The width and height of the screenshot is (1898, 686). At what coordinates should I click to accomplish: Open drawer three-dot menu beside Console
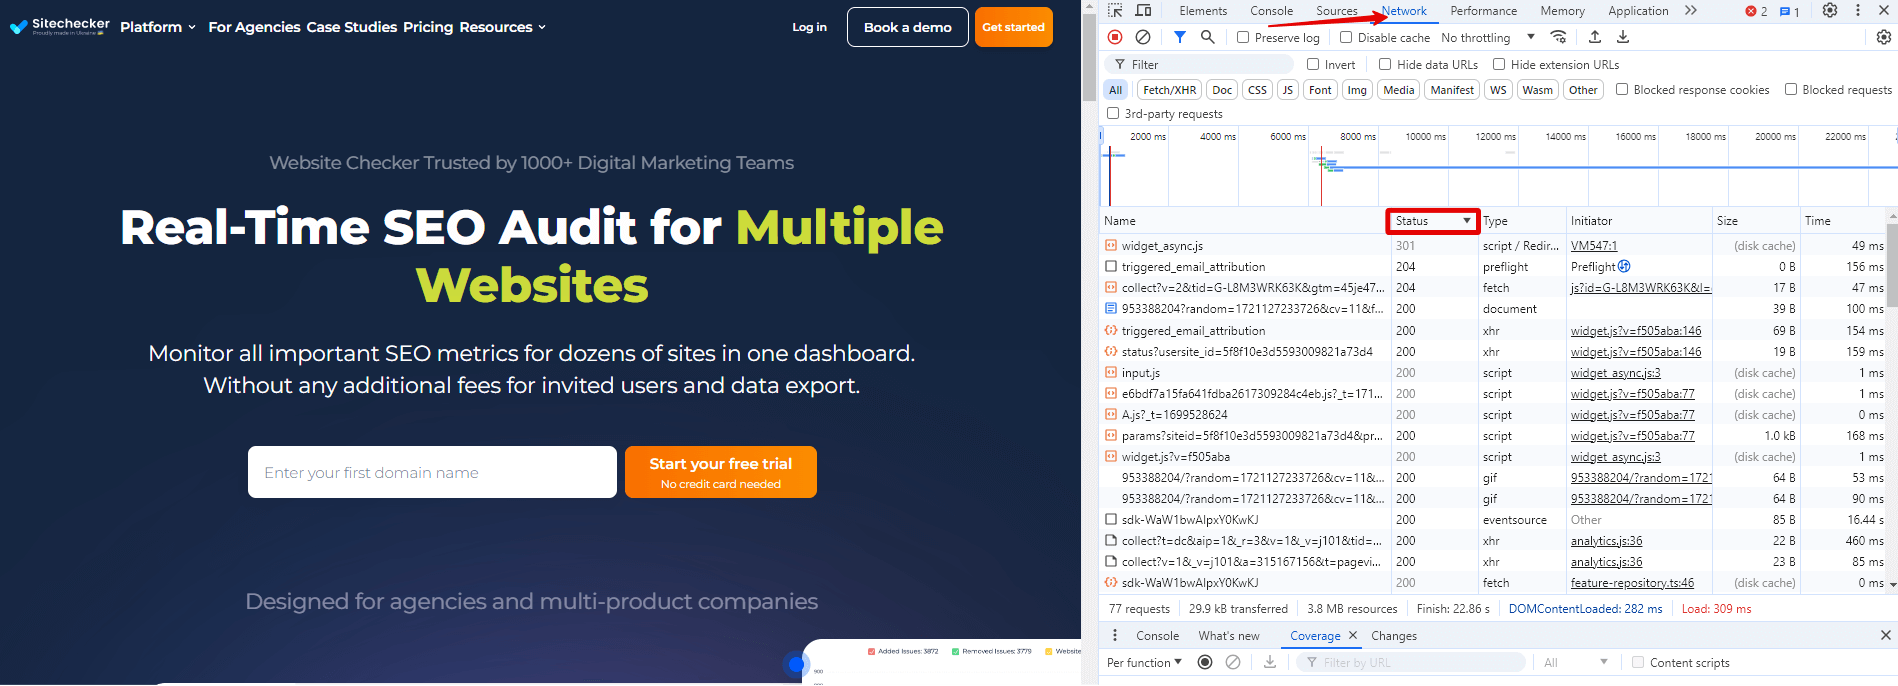1115,635
